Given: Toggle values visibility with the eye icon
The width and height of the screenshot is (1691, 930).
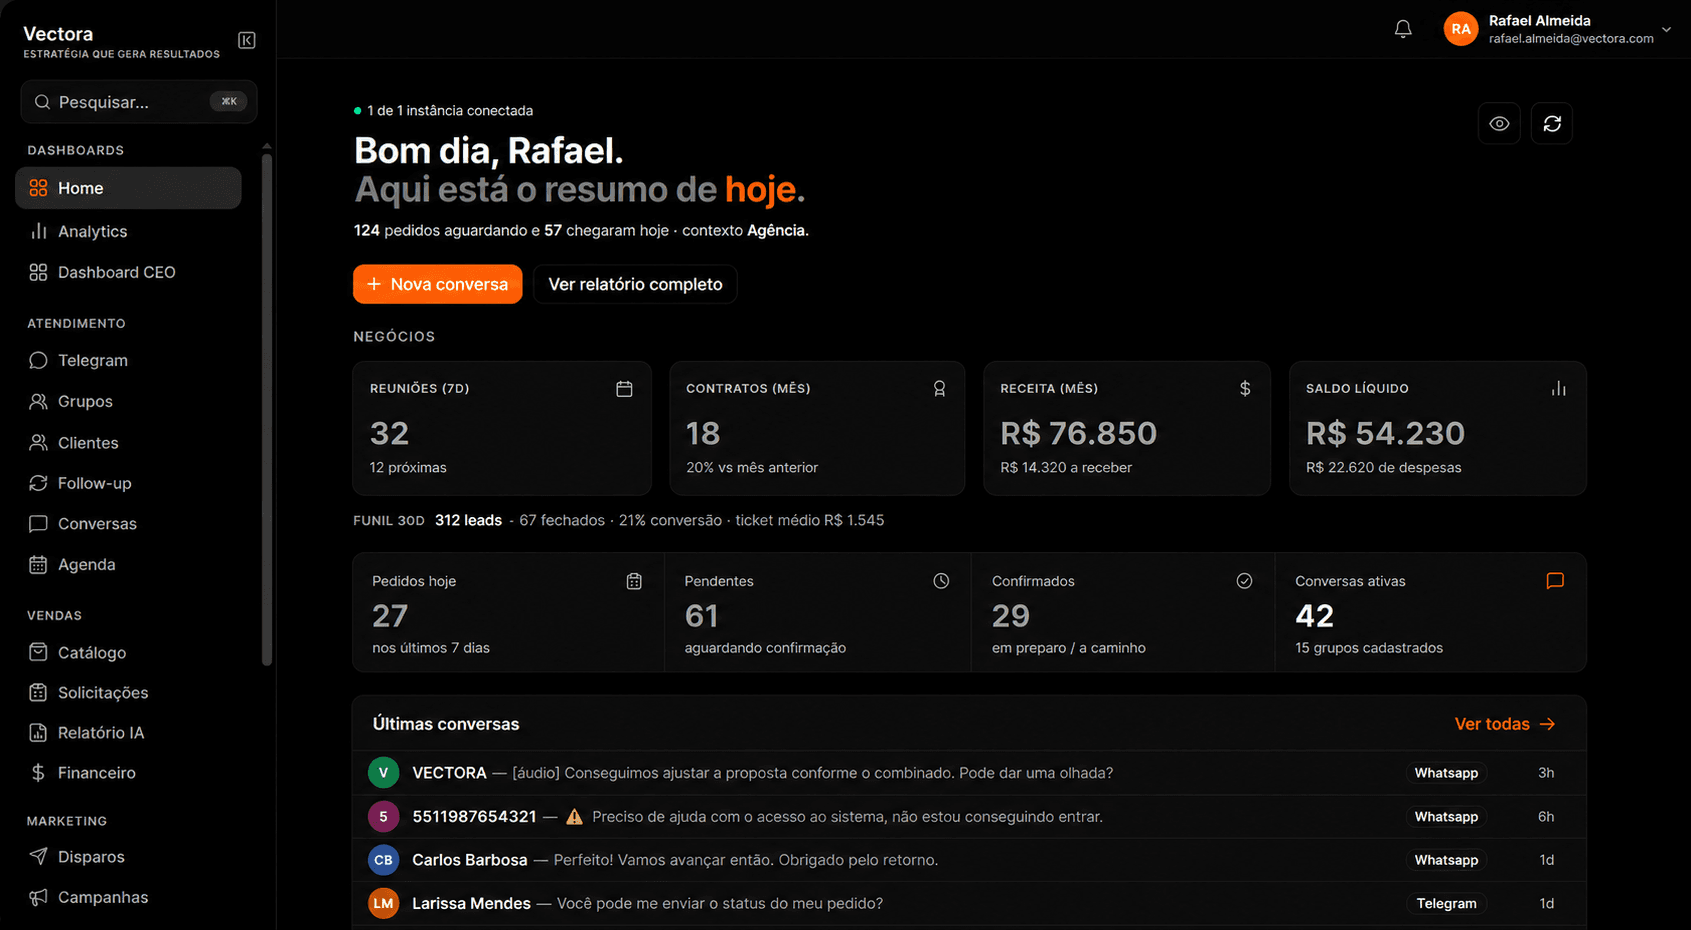Looking at the screenshot, I should (x=1499, y=123).
